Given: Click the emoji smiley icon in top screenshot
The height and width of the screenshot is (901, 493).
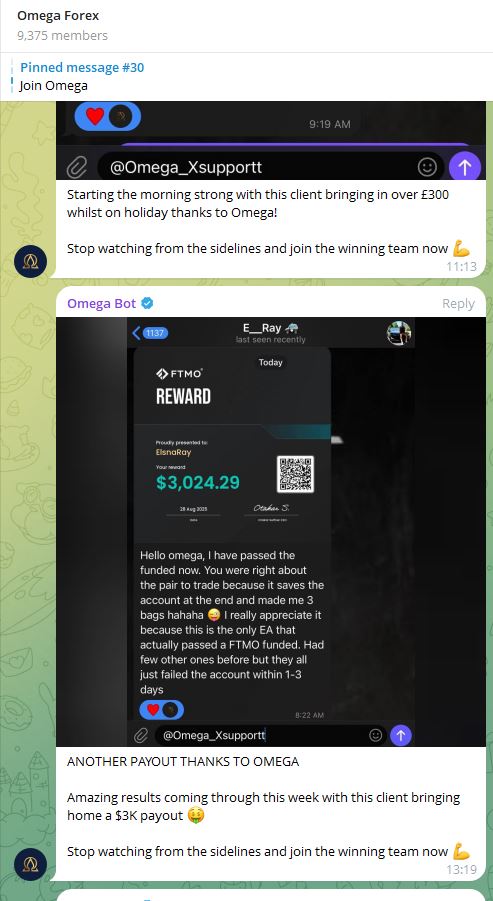Looking at the screenshot, I should [x=427, y=167].
